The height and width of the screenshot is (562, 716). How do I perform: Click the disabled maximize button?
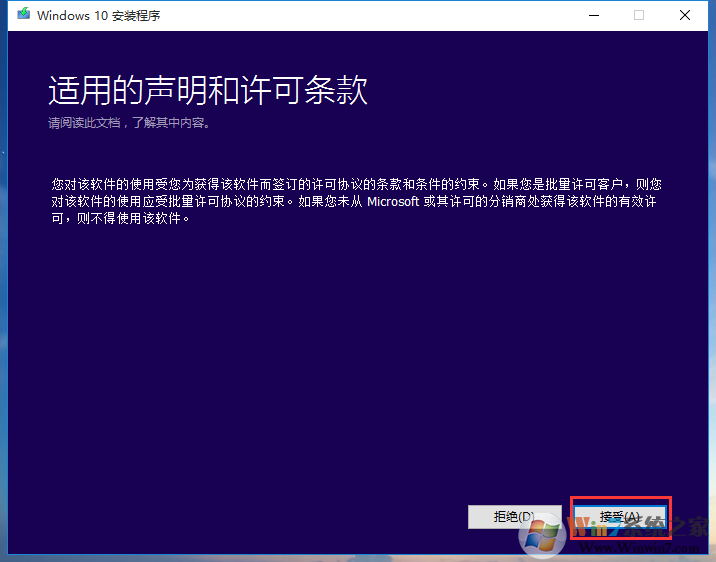click(639, 16)
